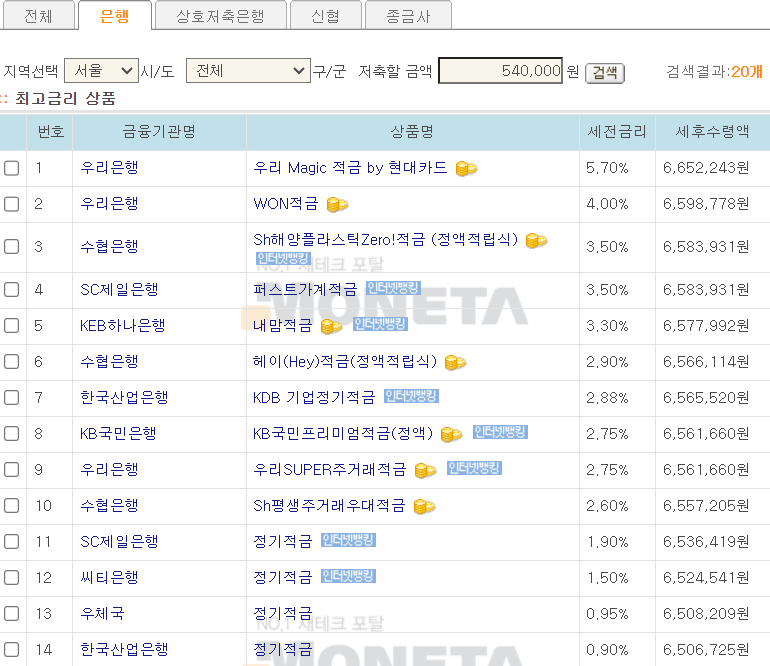Open 우리 Magic 적금 by 현대카드 product link
This screenshot has width=770, height=666.
pyautogui.click(x=350, y=168)
